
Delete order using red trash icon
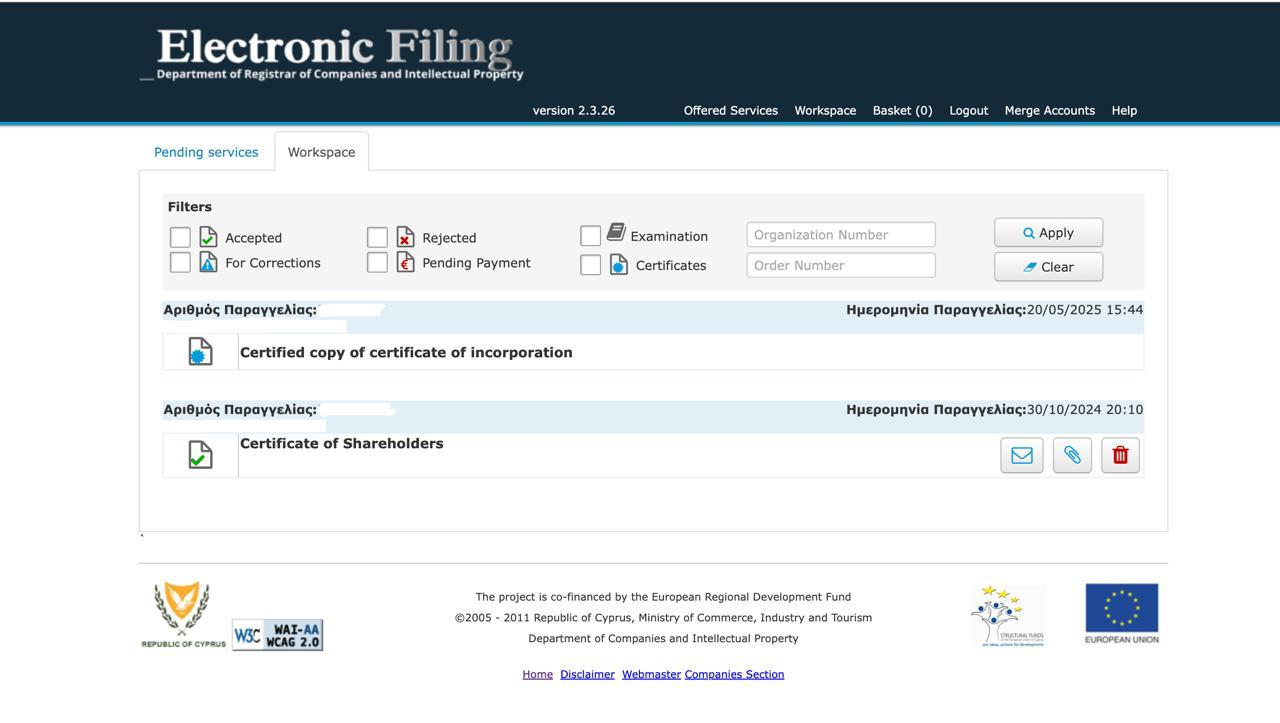coord(1120,455)
